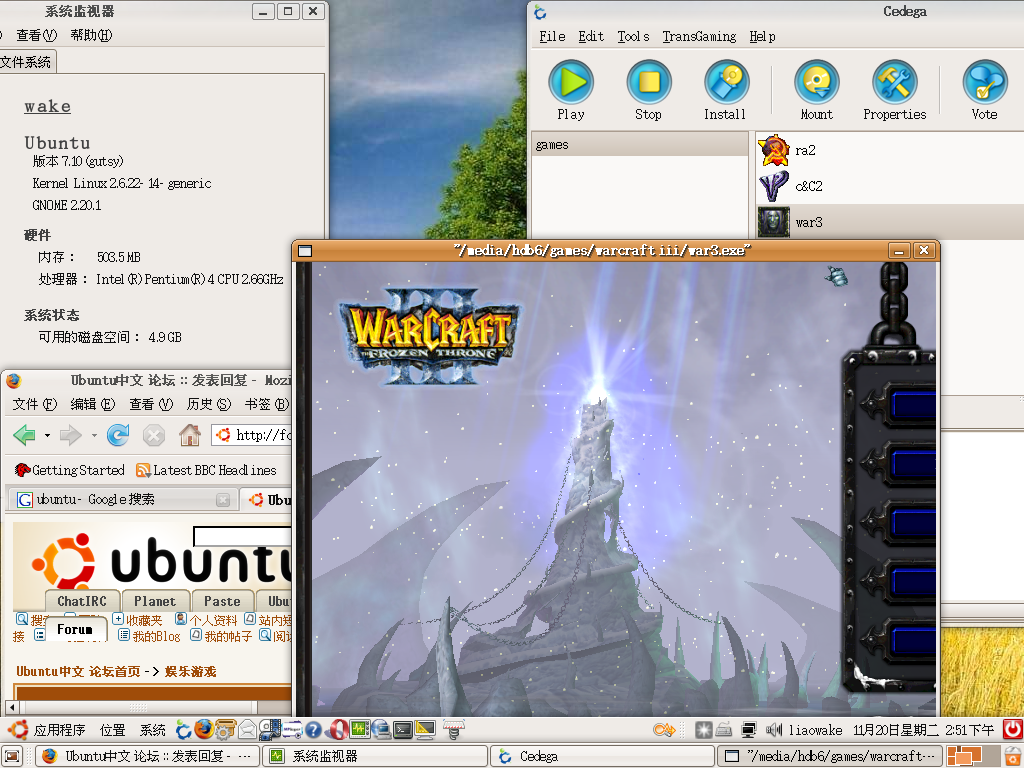
Task: Open the Back history dropdown arrow
Action: click(x=47, y=435)
